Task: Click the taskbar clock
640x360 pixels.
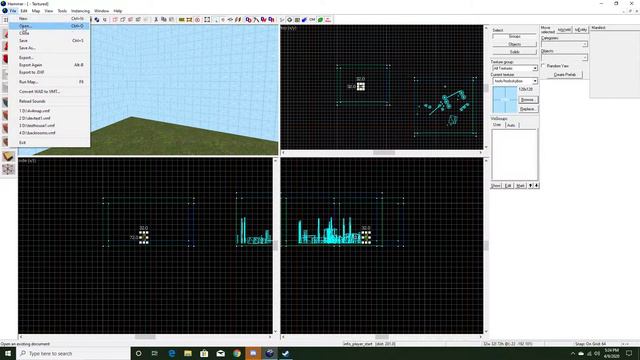Action: pyautogui.click(x=612, y=353)
